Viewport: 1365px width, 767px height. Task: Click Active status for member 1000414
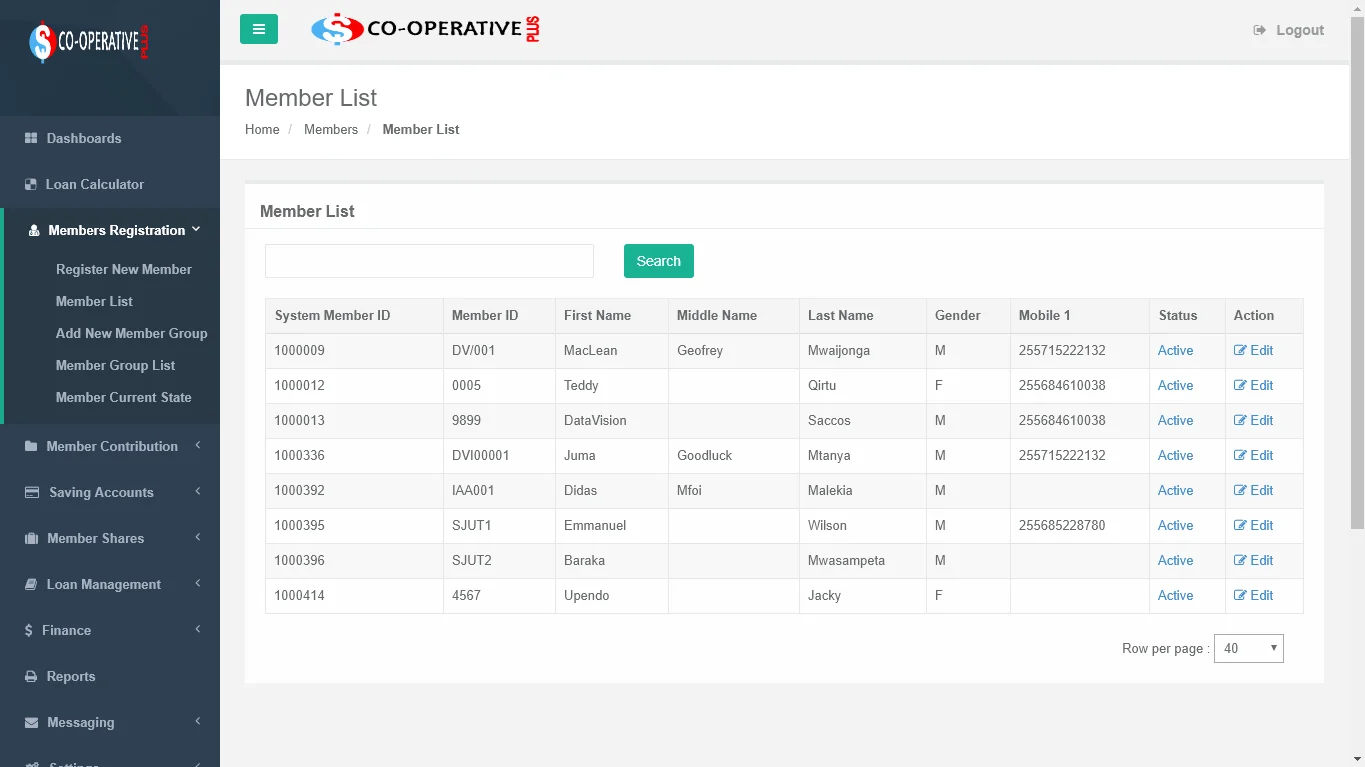[x=1175, y=595]
